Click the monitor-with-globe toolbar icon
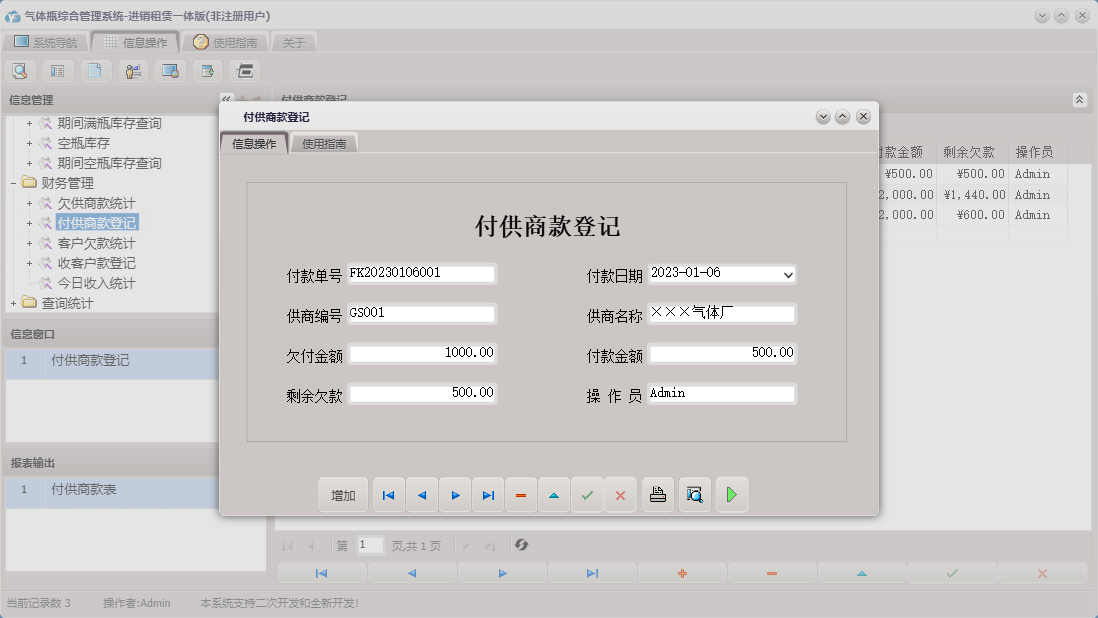 170,70
